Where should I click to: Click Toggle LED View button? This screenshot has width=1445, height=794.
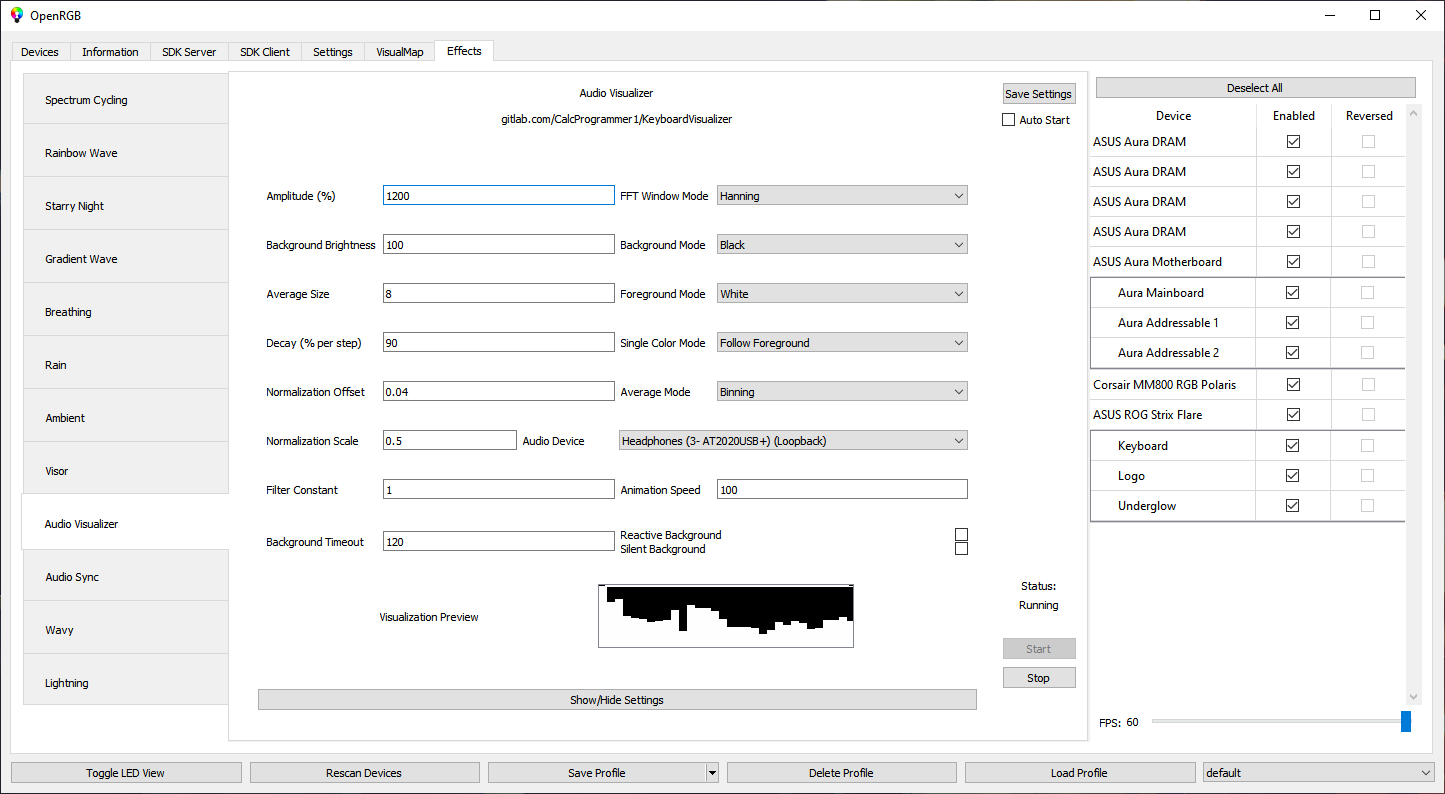(126, 773)
